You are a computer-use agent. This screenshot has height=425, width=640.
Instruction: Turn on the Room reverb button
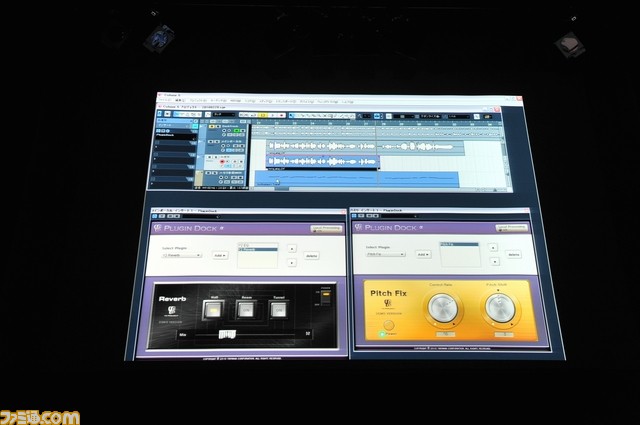[x=246, y=310]
